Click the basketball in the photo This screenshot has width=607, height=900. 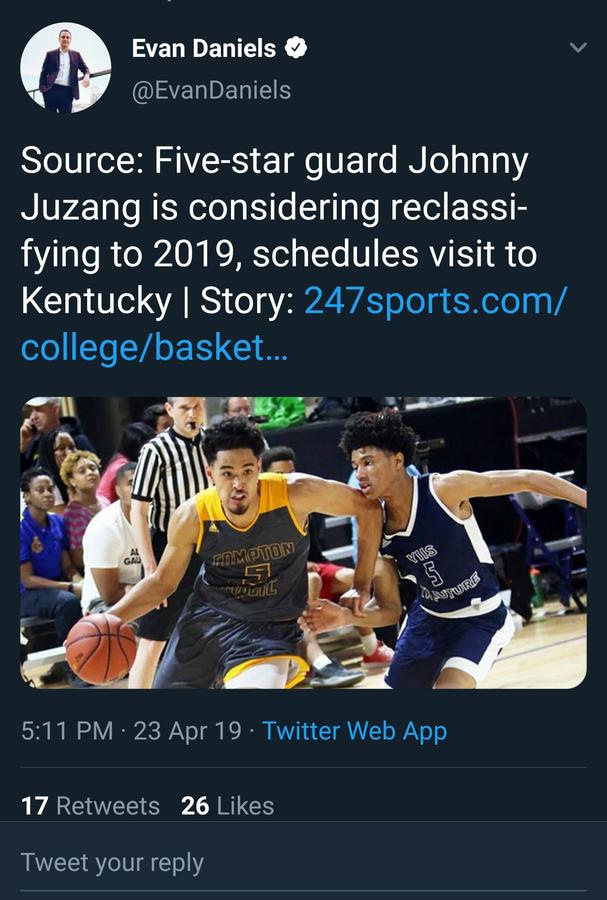point(100,648)
